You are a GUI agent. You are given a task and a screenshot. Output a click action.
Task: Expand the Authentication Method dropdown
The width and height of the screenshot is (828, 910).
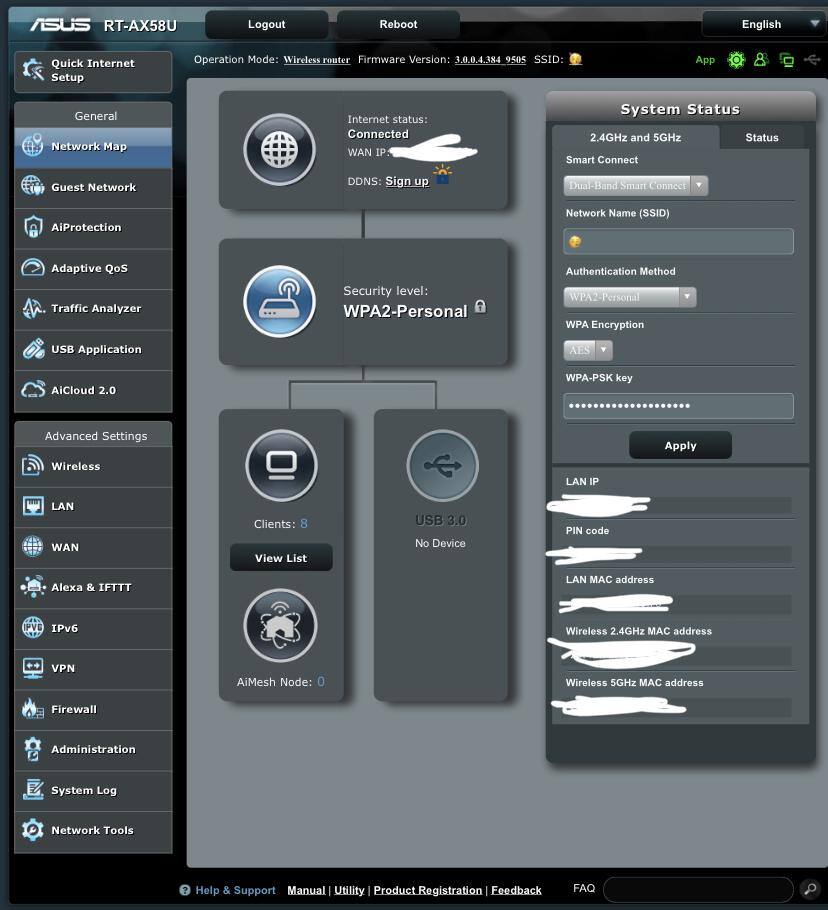(x=630, y=297)
